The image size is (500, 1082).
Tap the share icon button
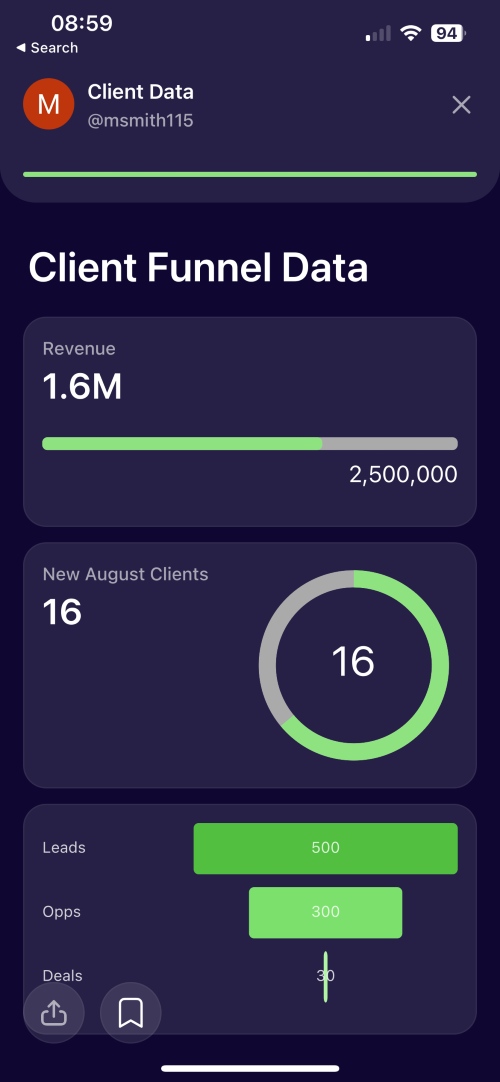pos(54,1012)
